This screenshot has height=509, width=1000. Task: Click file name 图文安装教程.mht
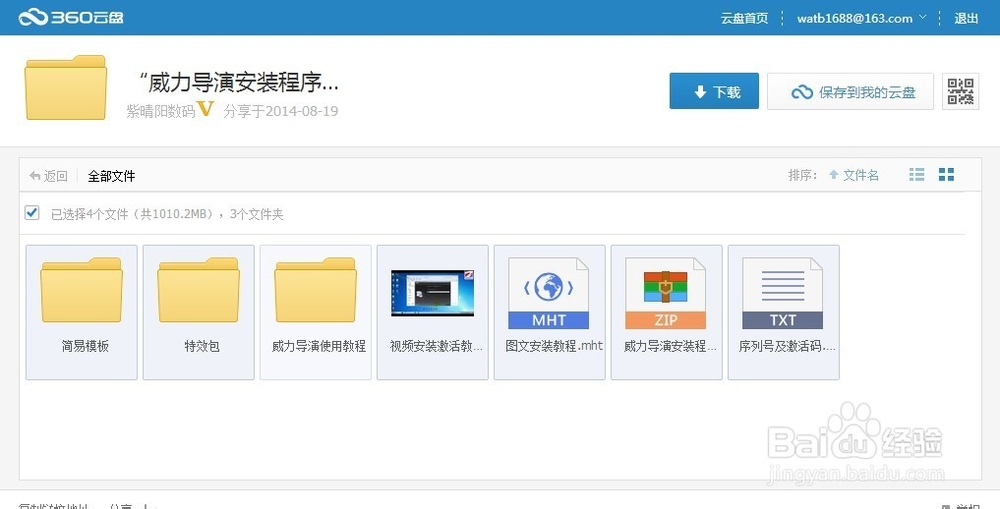pos(554,346)
